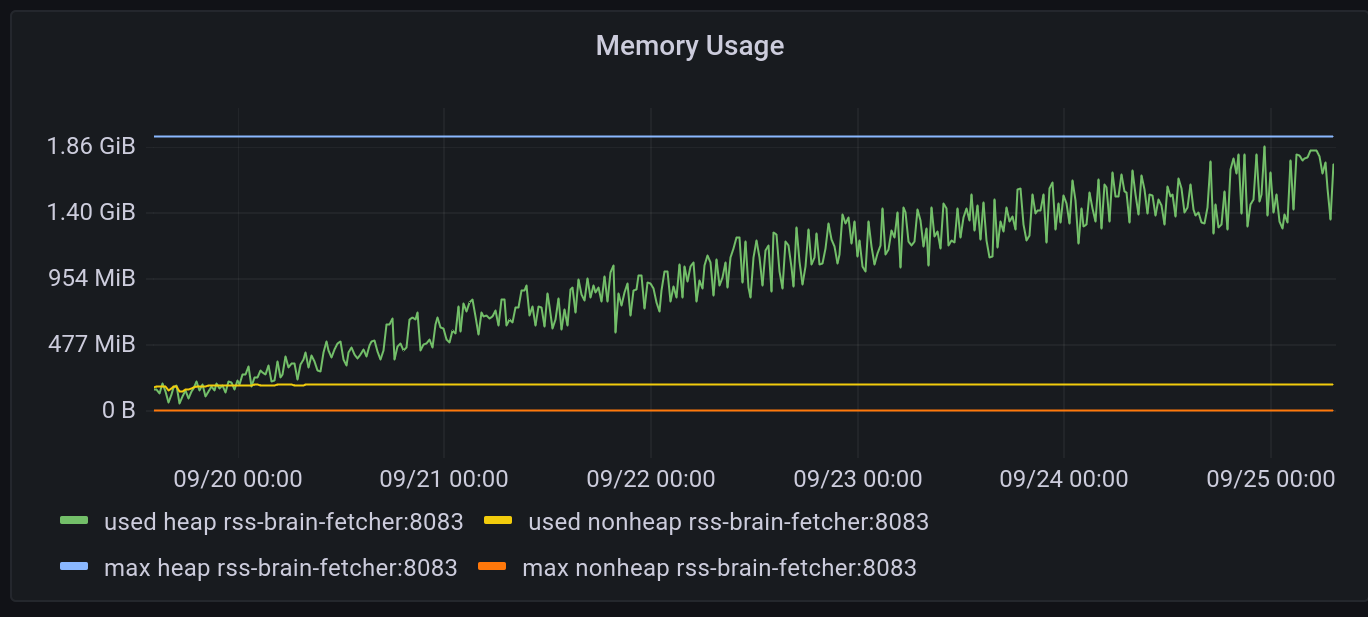Click the 09/23 00:00 time axis label
This screenshot has height=617, width=1368.
pyautogui.click(x=858, y=479)
